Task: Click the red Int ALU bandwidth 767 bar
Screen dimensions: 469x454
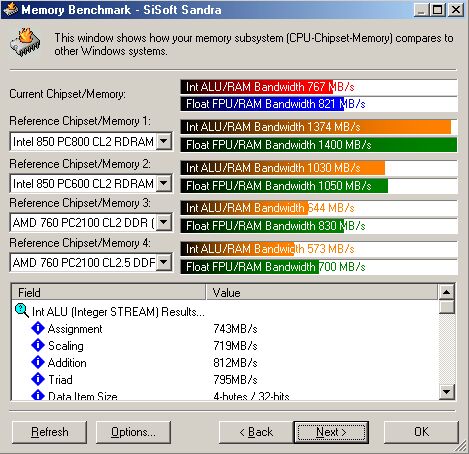Action: tap(257, 87)
